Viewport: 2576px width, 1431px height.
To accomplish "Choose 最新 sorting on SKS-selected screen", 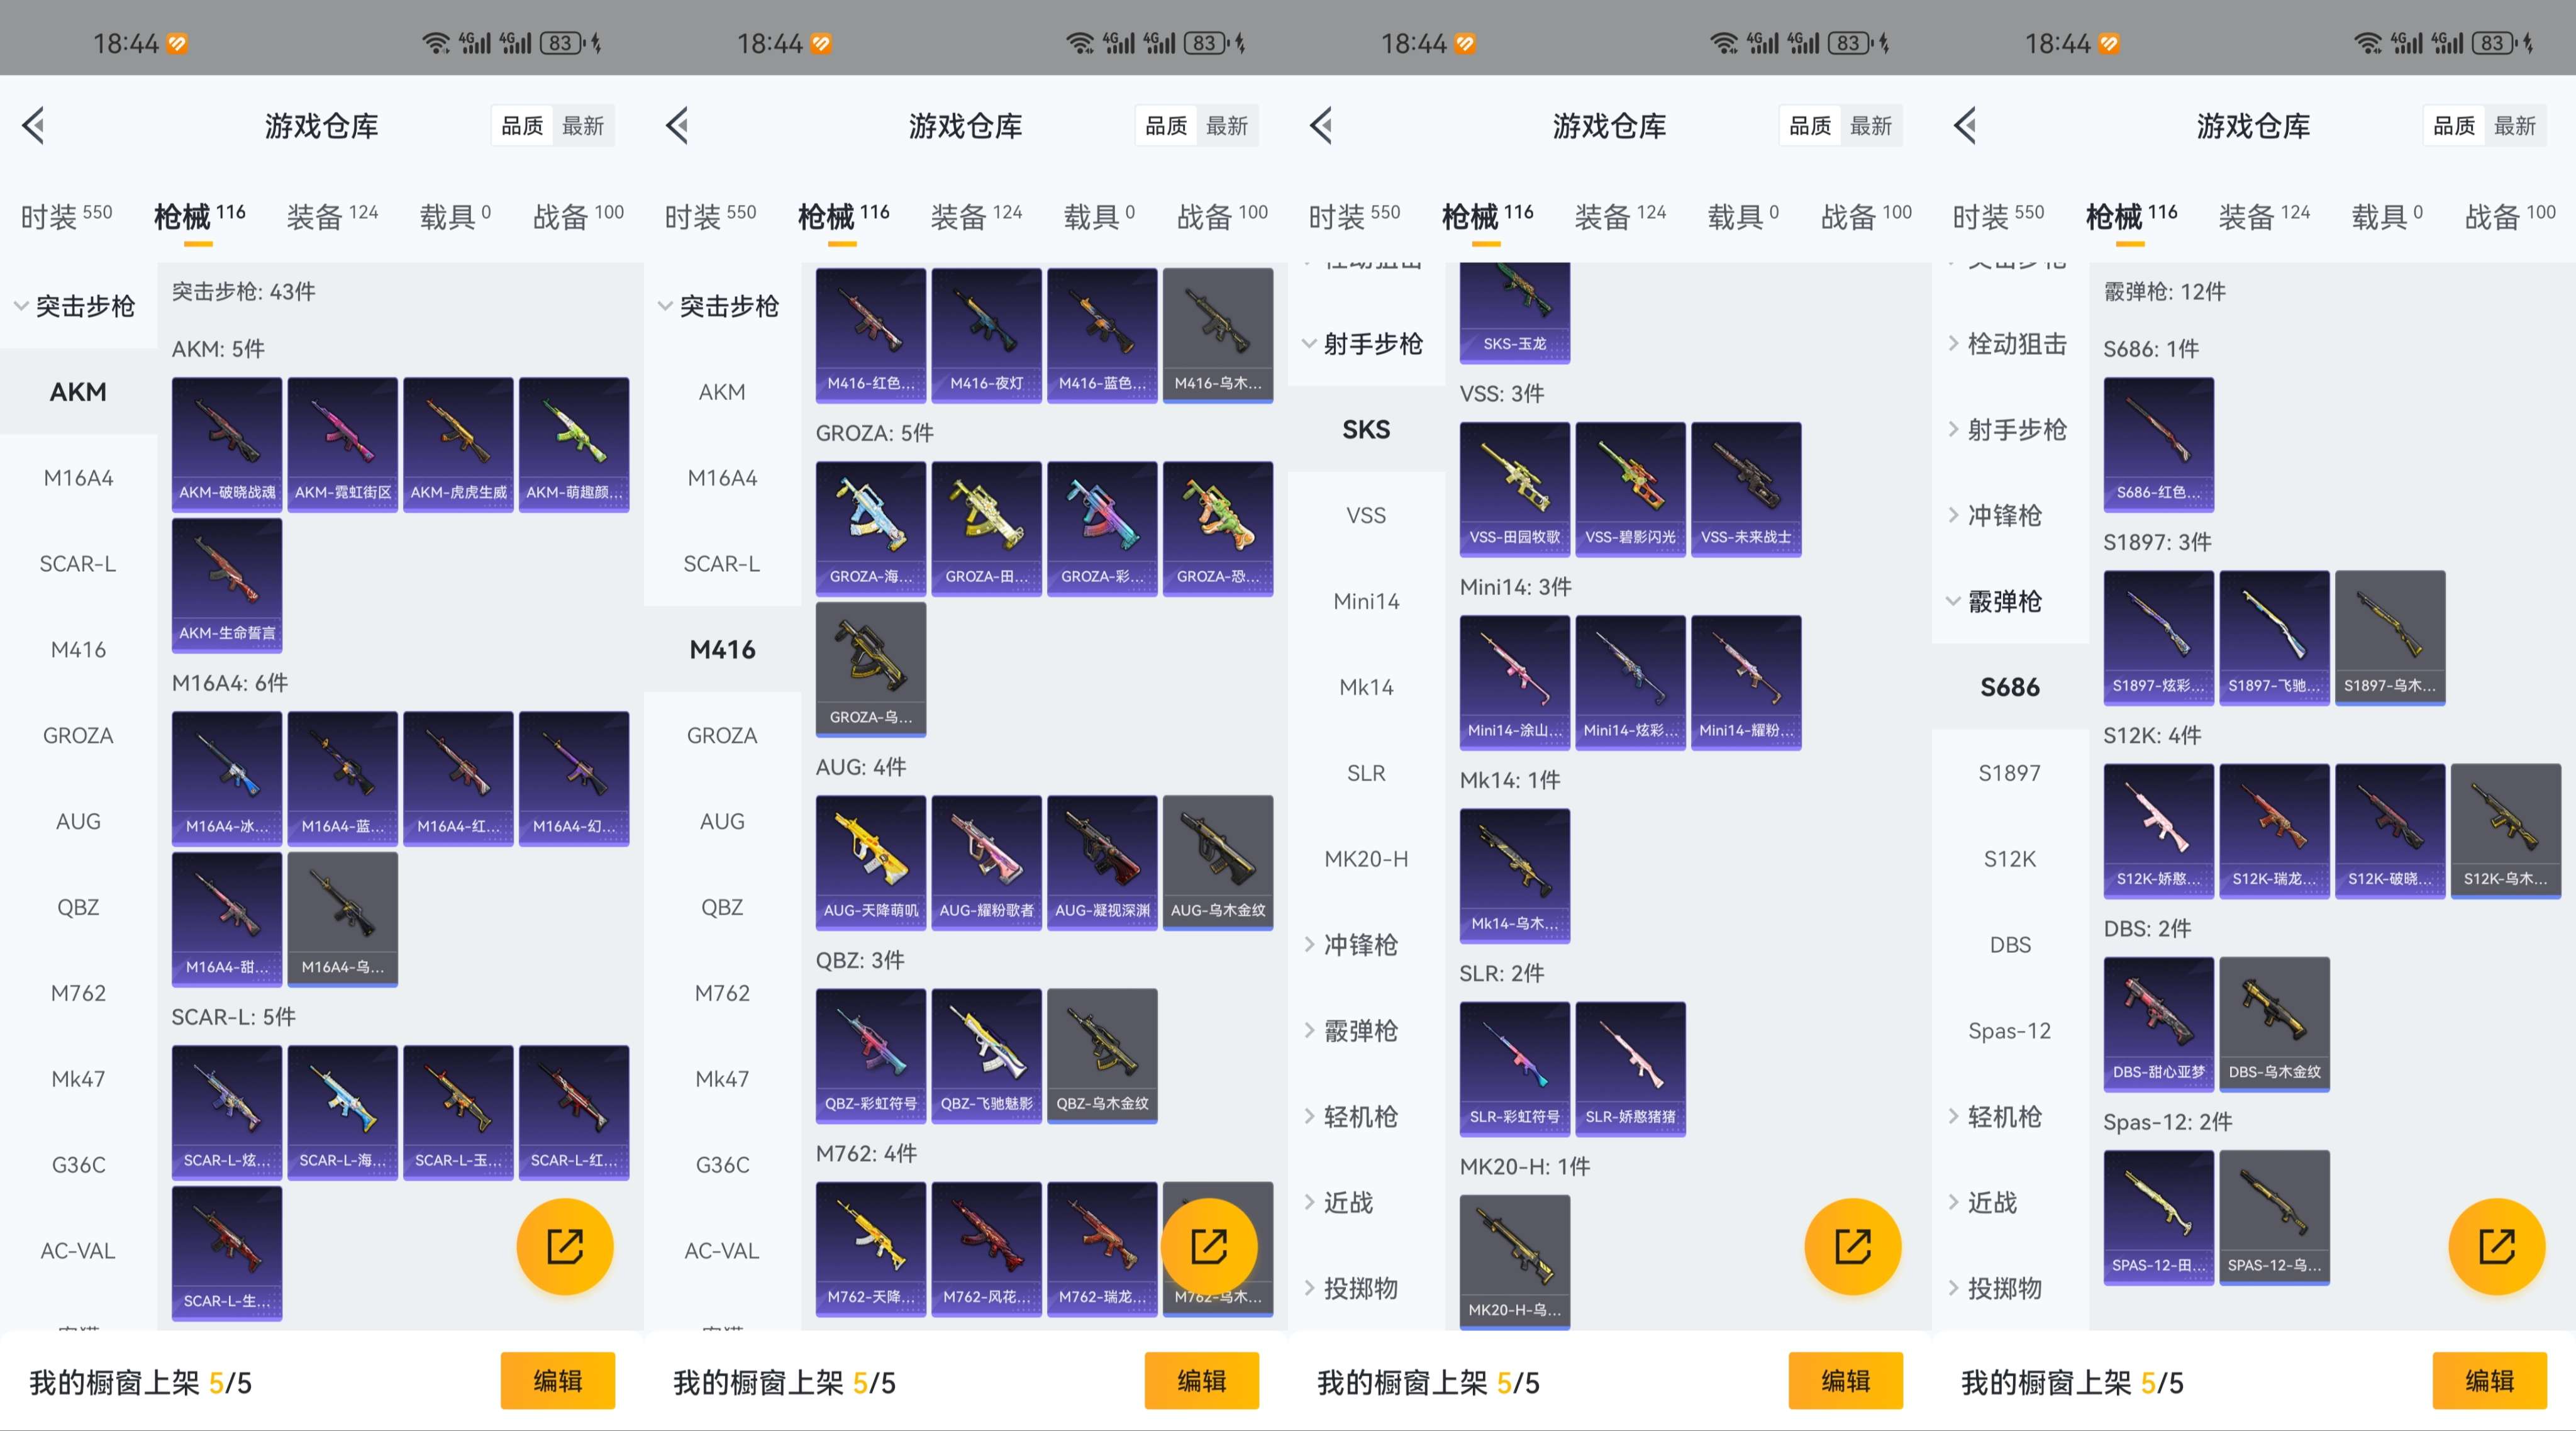I will (x=1871, y=126).
